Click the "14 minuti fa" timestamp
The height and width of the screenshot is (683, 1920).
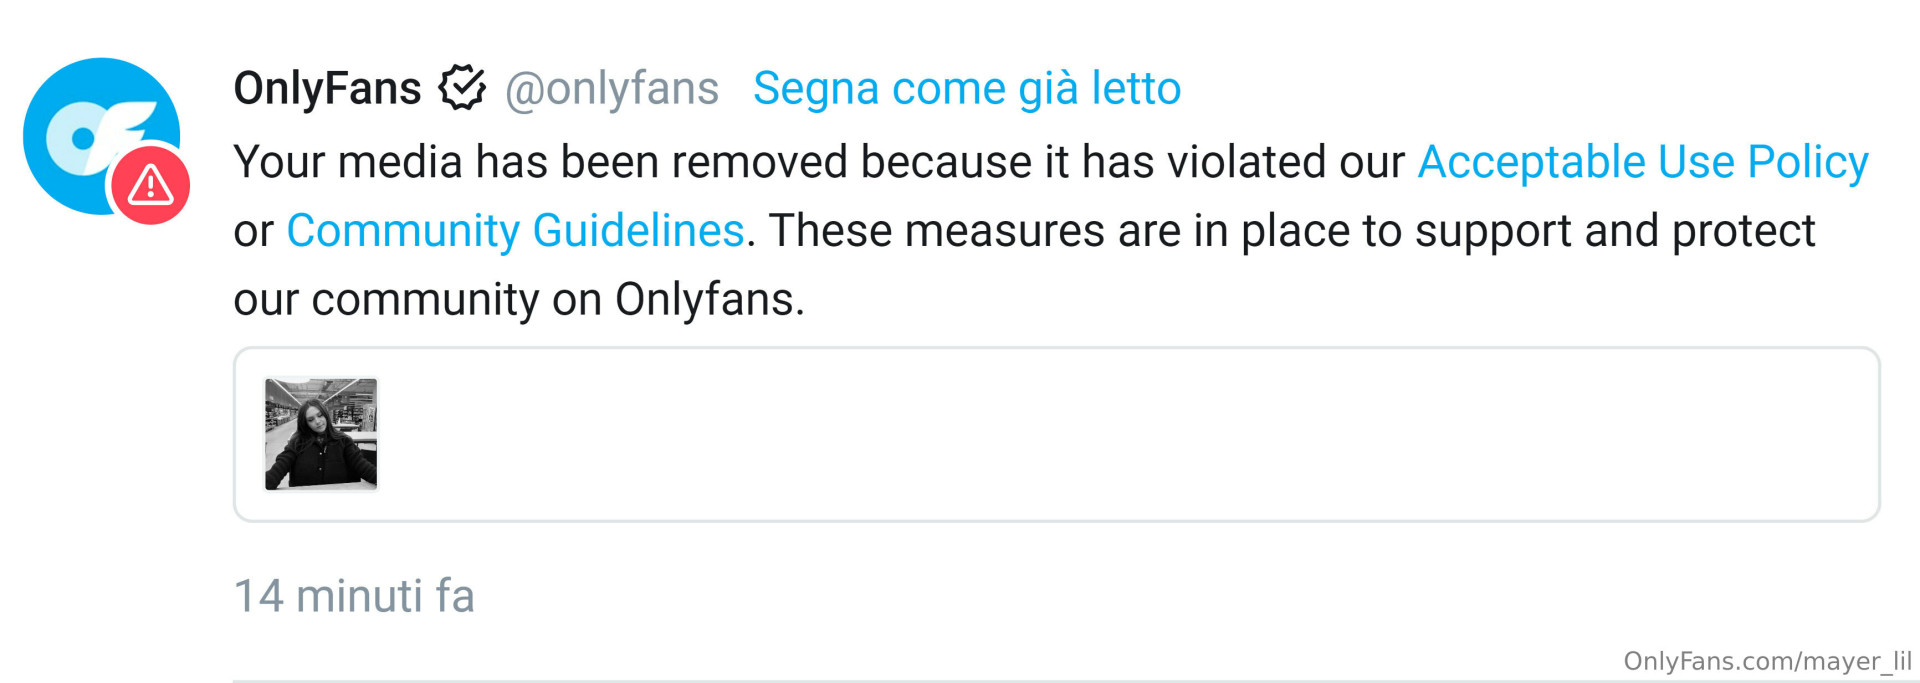pyautogui.click(x=354, y=596)
